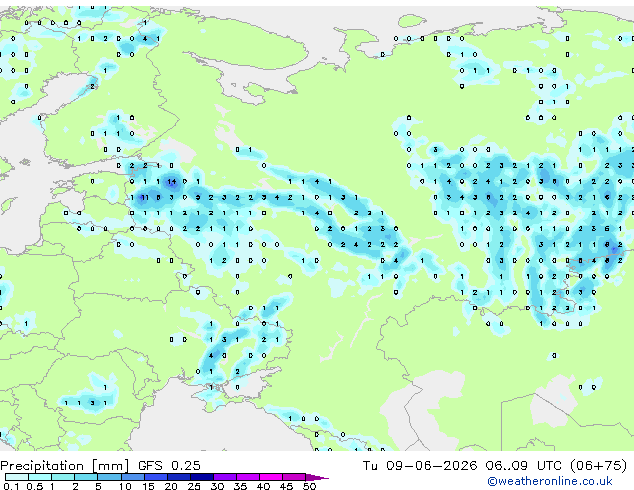Viewport: 634px width, 490px height.
Task: Click the 0.5–1 mm legend color swatch
Action: coord(40,477)
